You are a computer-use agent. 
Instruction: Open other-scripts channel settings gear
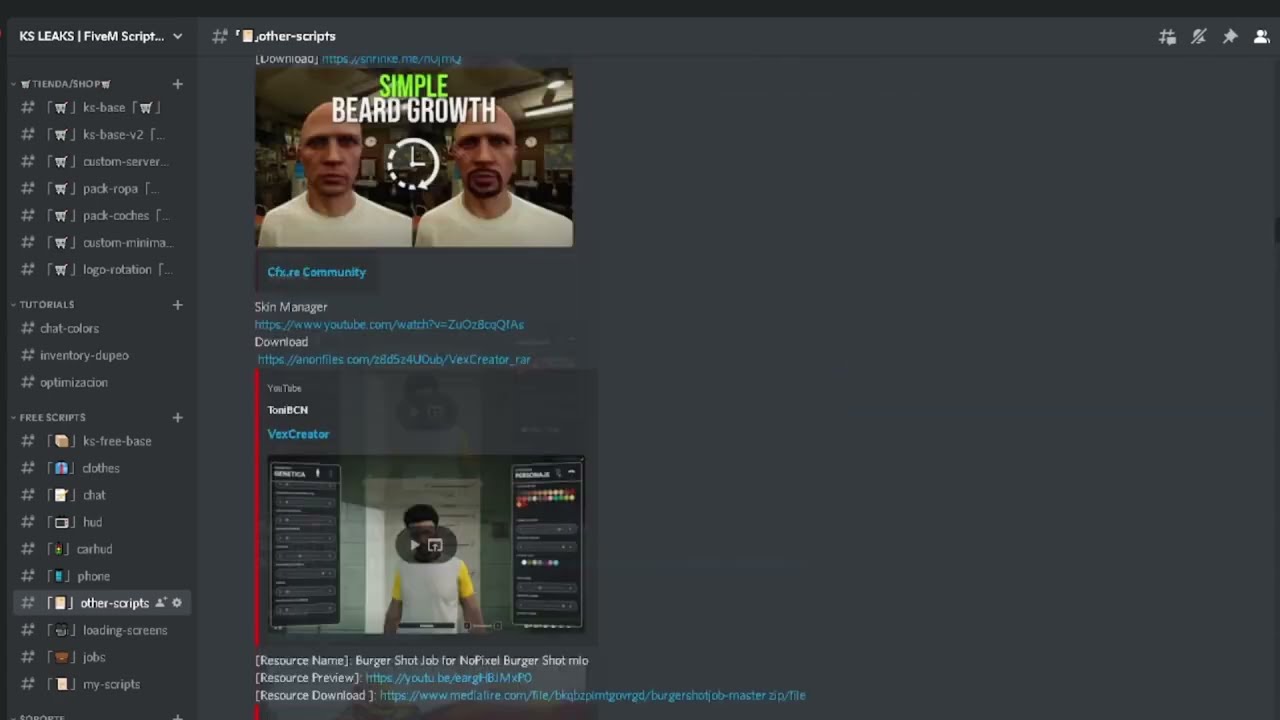[x=177, y=603]
